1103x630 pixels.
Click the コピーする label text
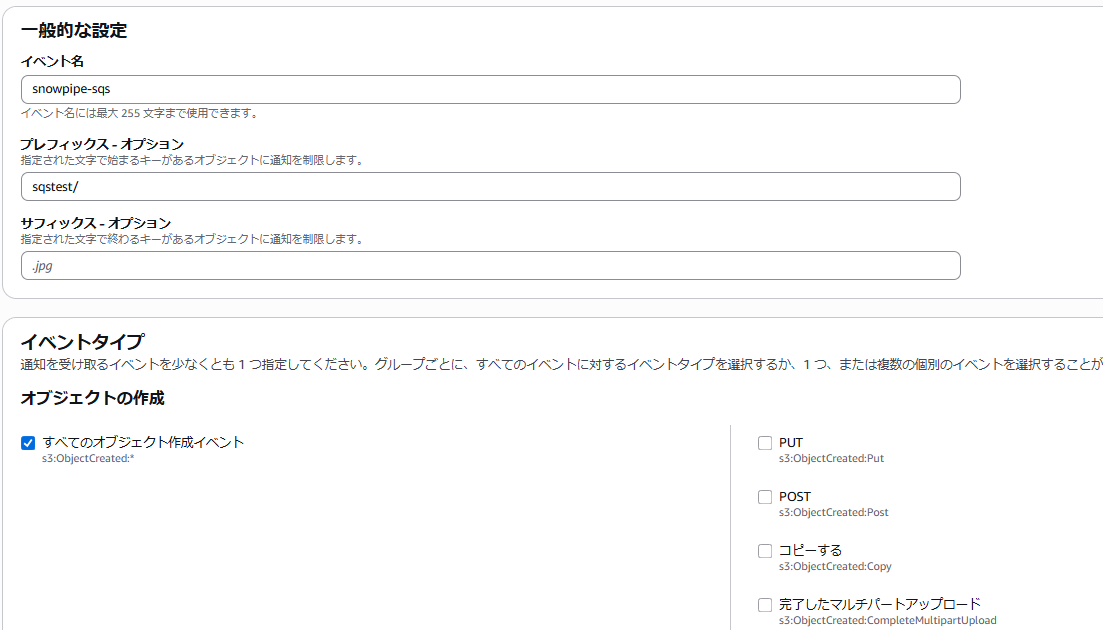click(810, 551)
